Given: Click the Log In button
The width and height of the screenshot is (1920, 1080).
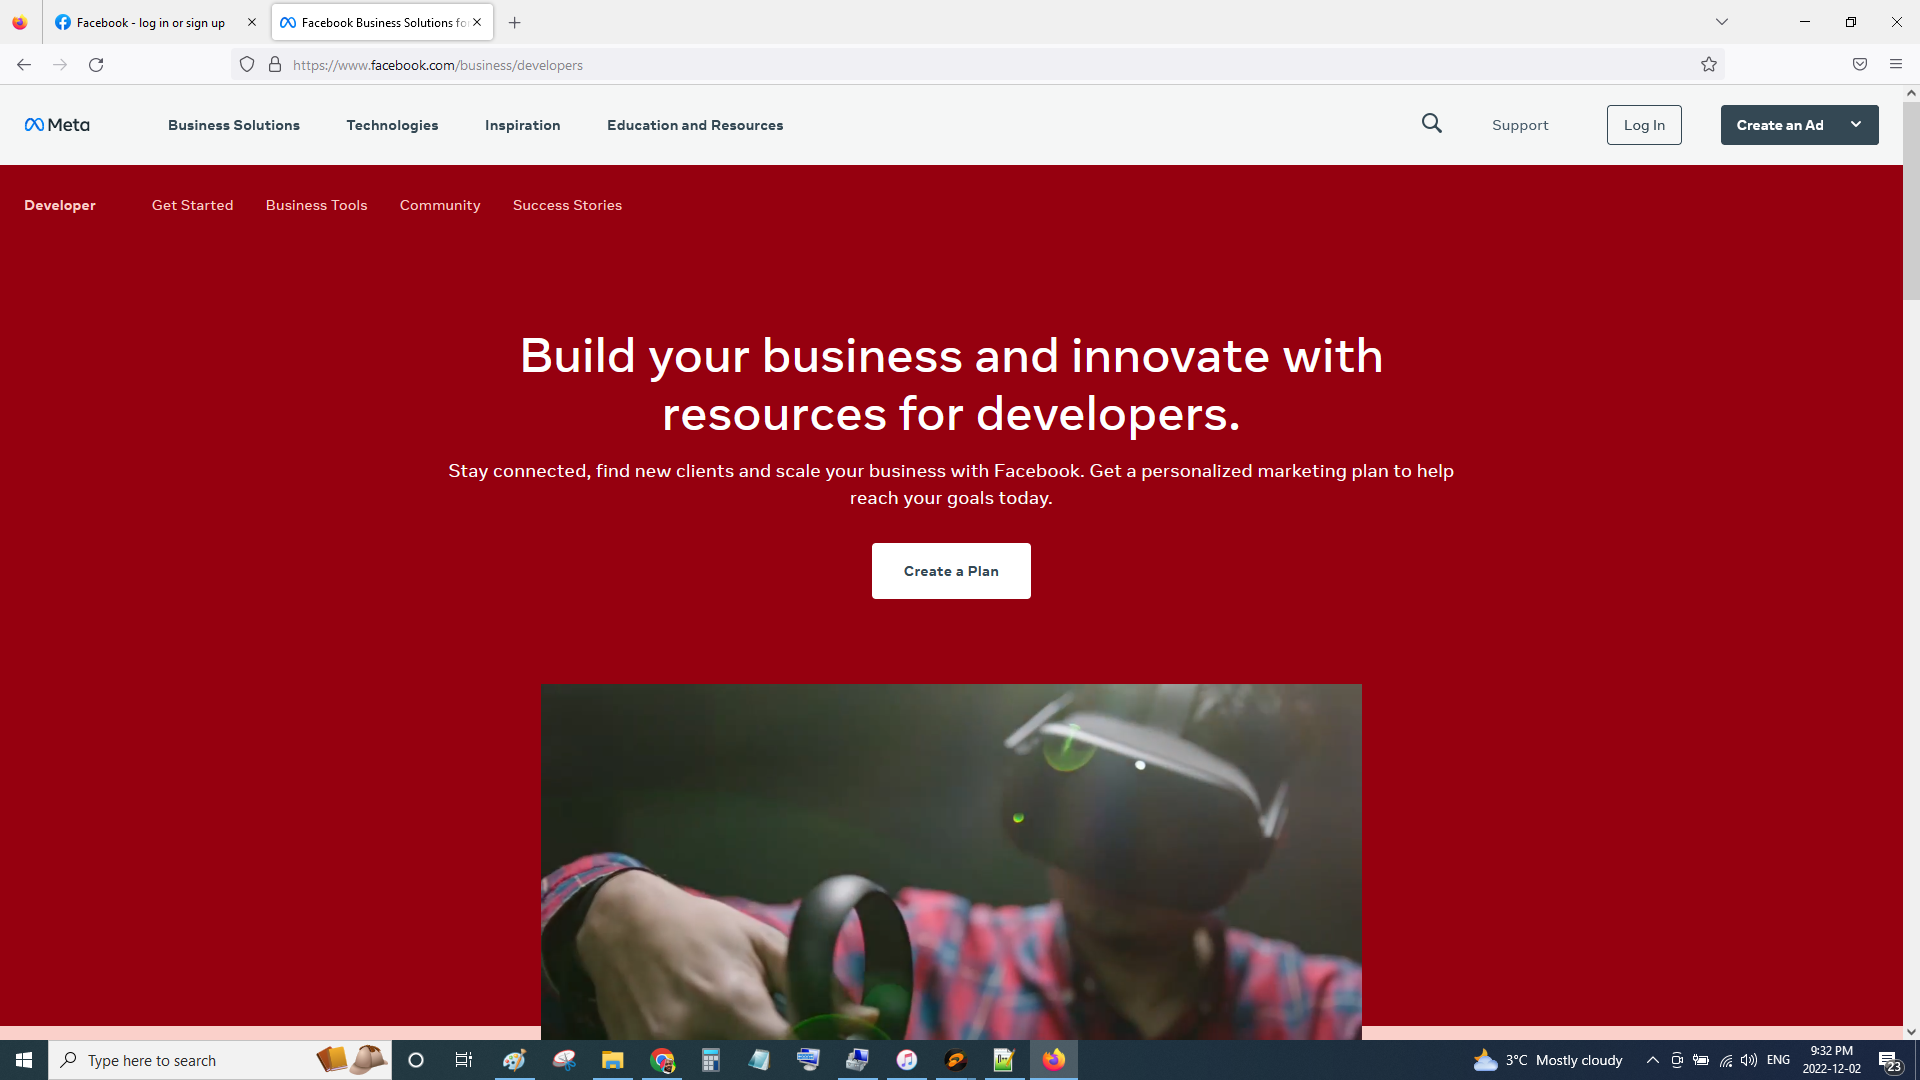Looking at the screenshot, I should click(1644, 125).
